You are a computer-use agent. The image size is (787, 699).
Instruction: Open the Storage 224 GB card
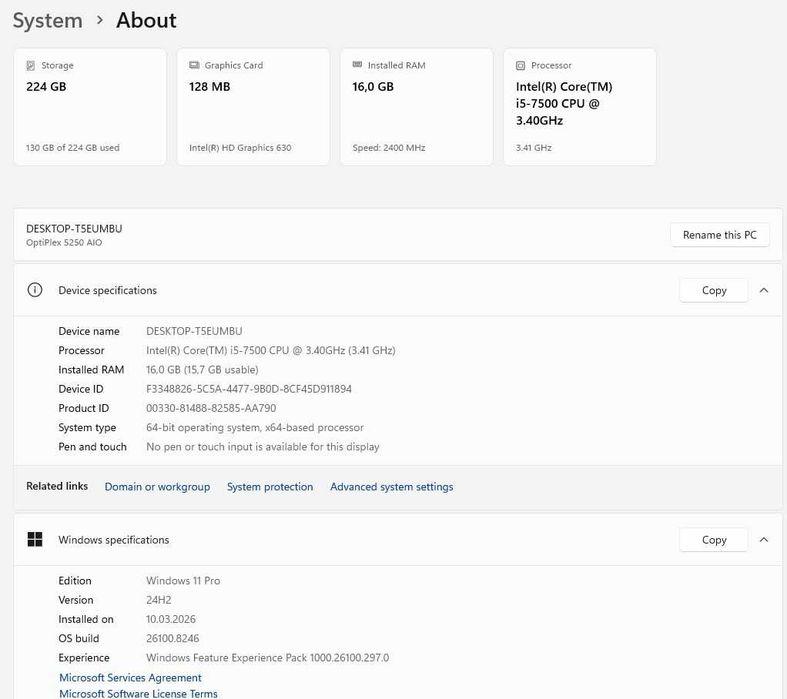(90, 107)
